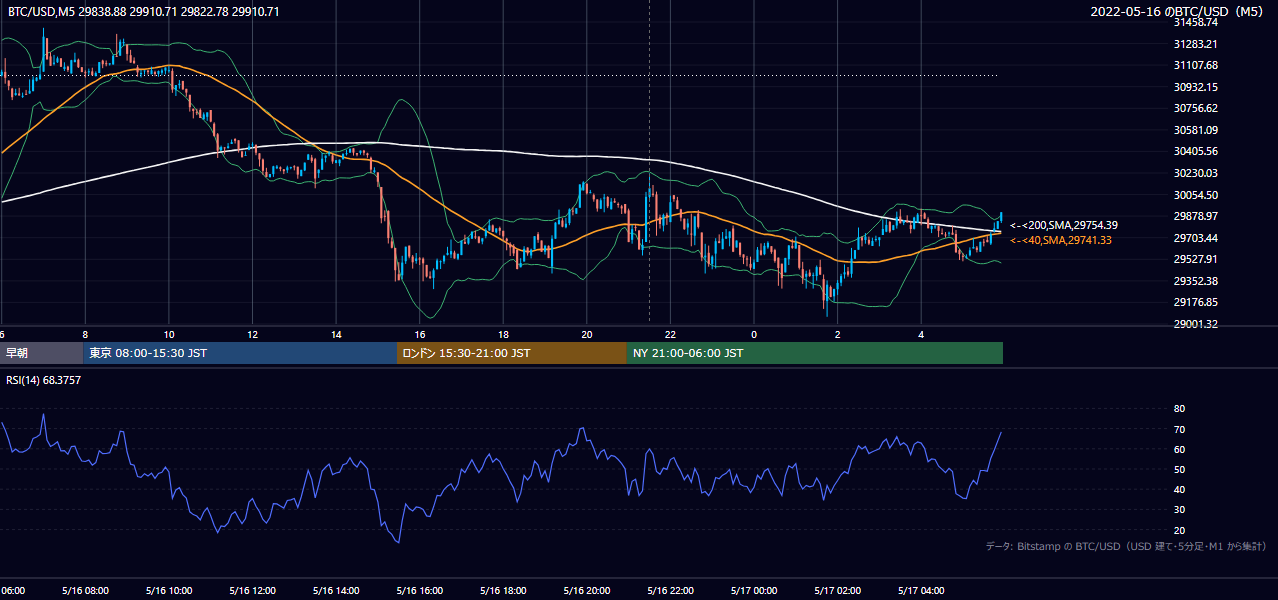Click the date label 5/17 02:00
Viewport: 1278px width, 600px height.
coord(838,590)
